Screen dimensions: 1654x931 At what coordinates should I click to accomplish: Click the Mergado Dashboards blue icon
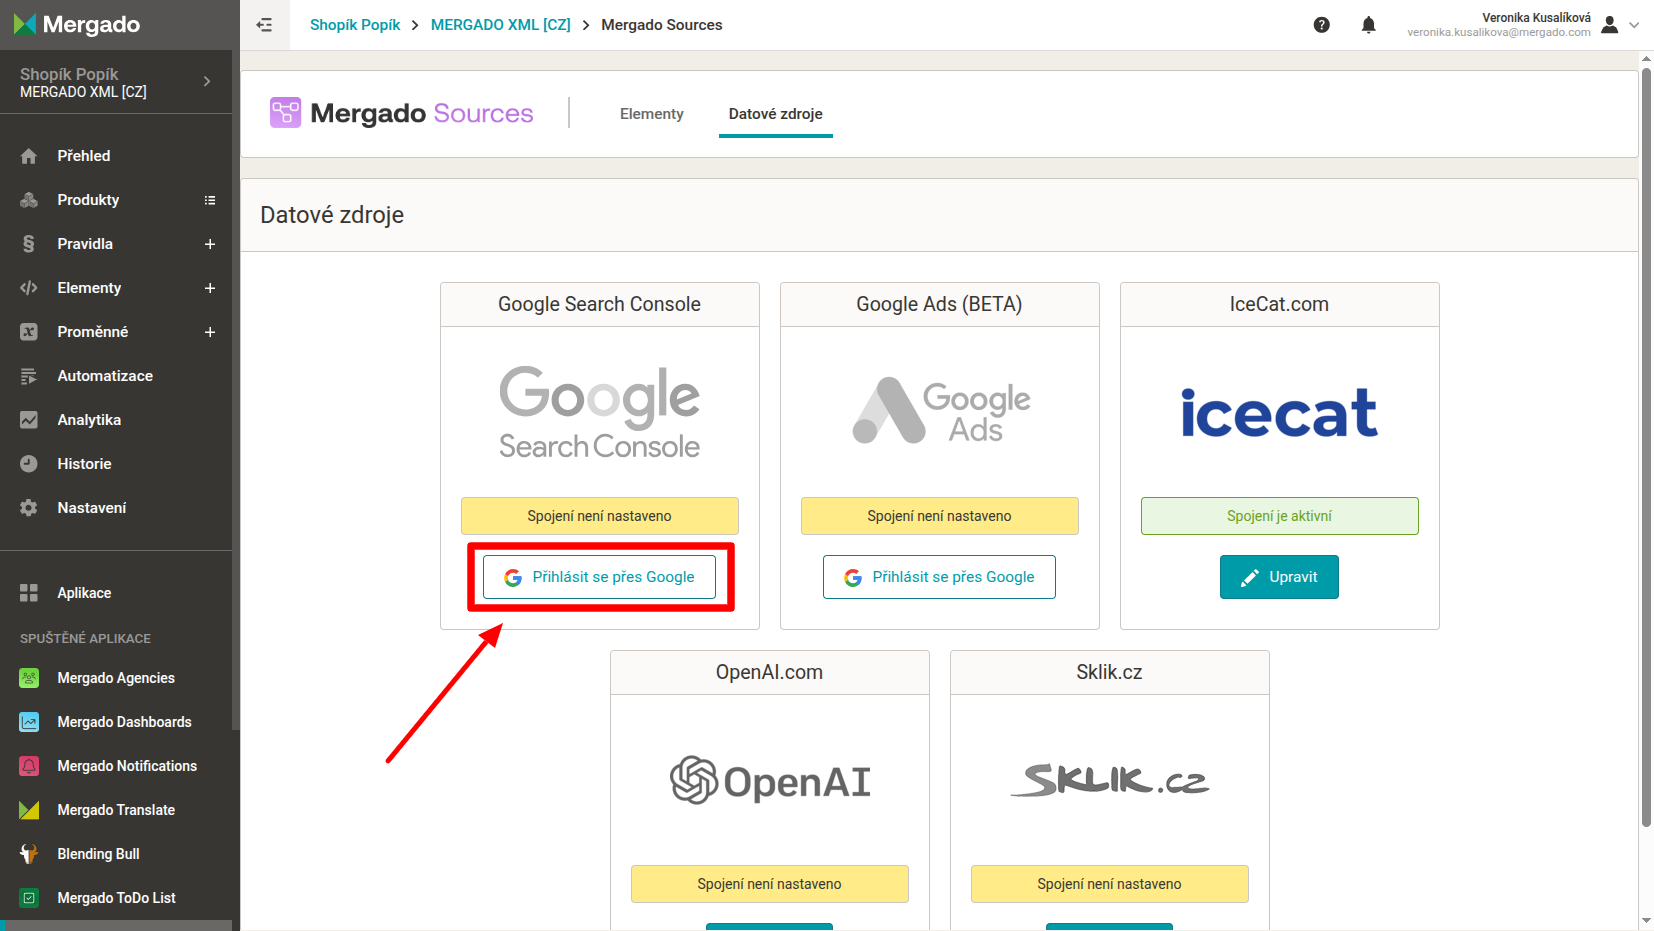click(29, 722)
